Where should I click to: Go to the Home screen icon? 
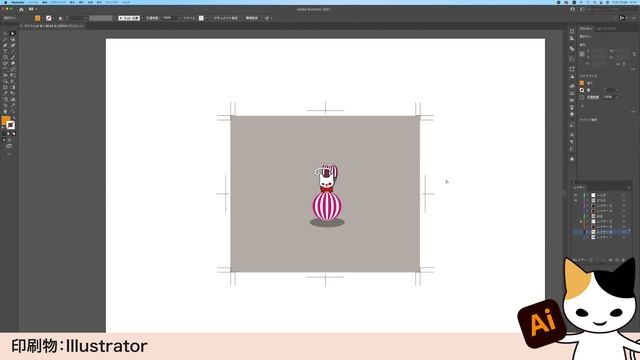click(21, 9)
